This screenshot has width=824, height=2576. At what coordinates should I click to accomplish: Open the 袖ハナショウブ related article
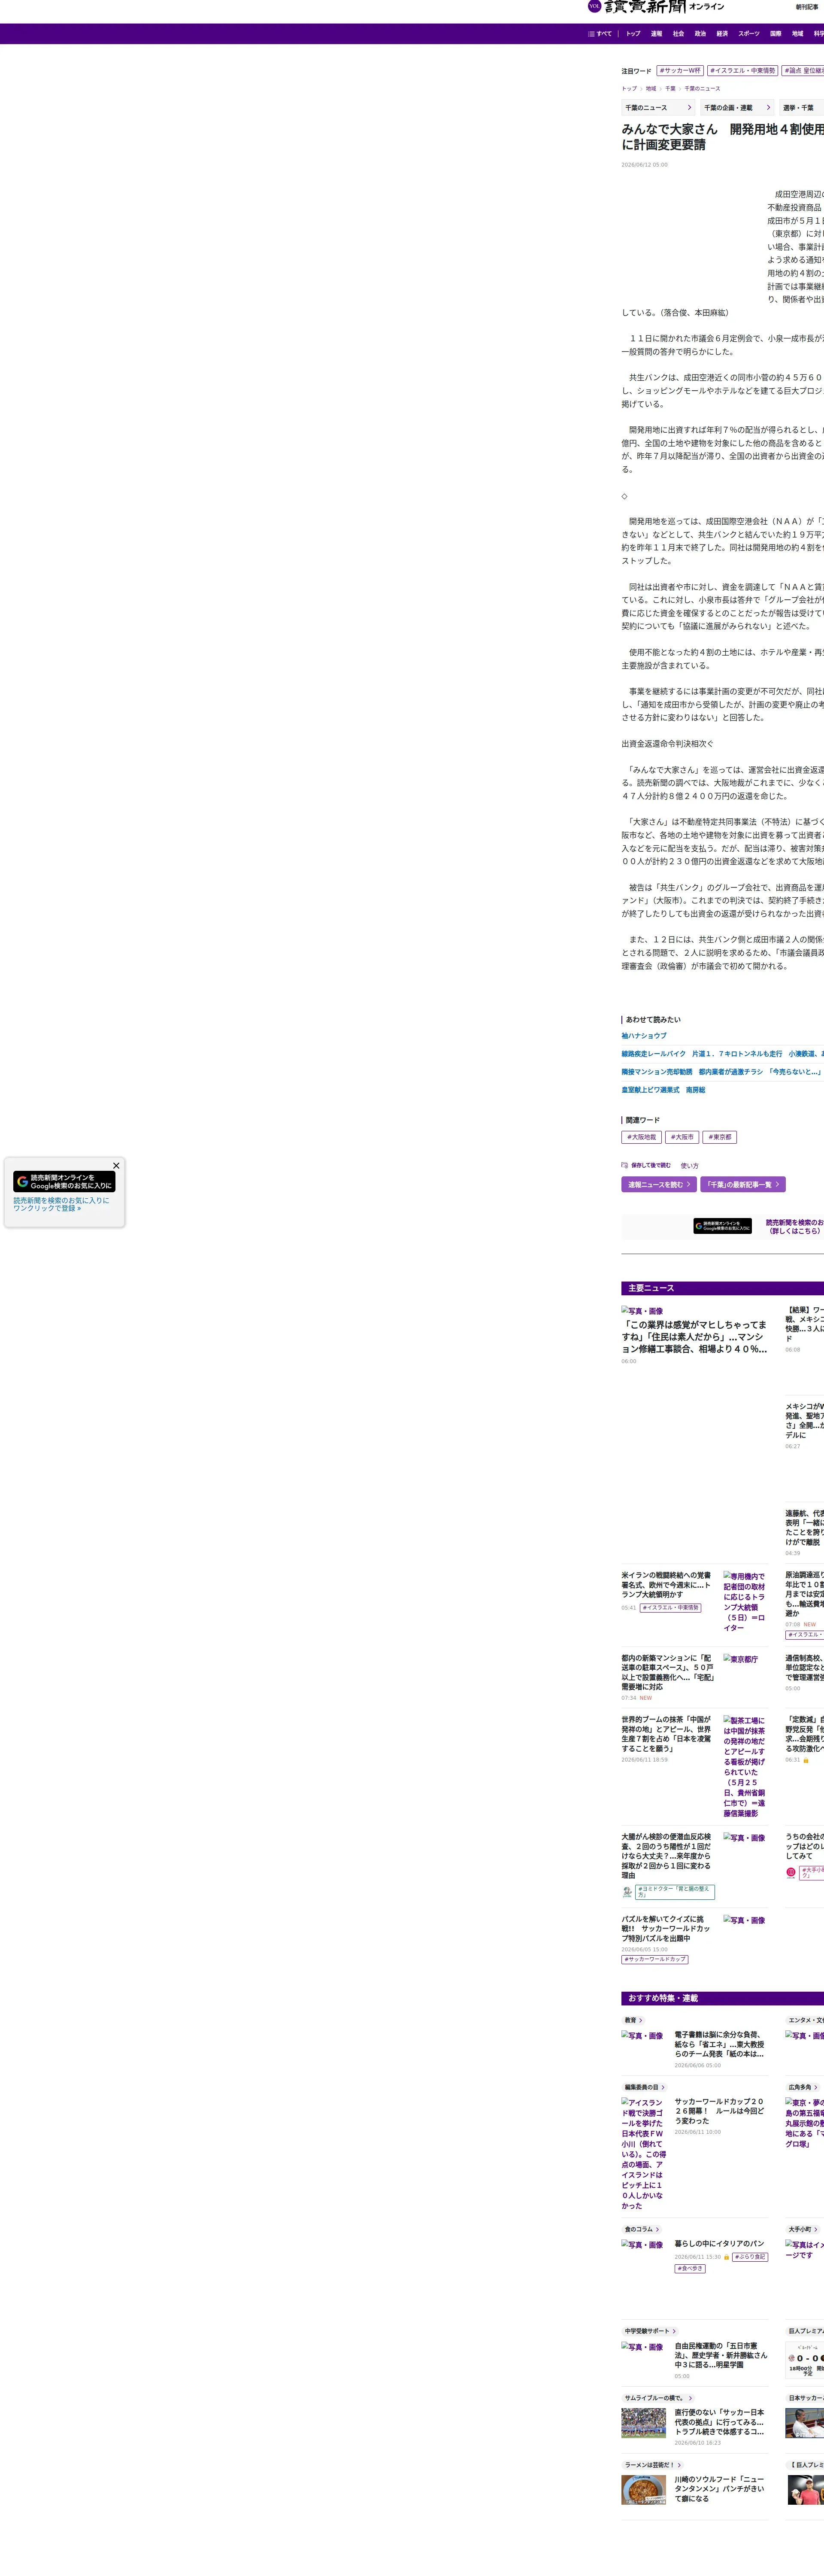(644, 1036)
